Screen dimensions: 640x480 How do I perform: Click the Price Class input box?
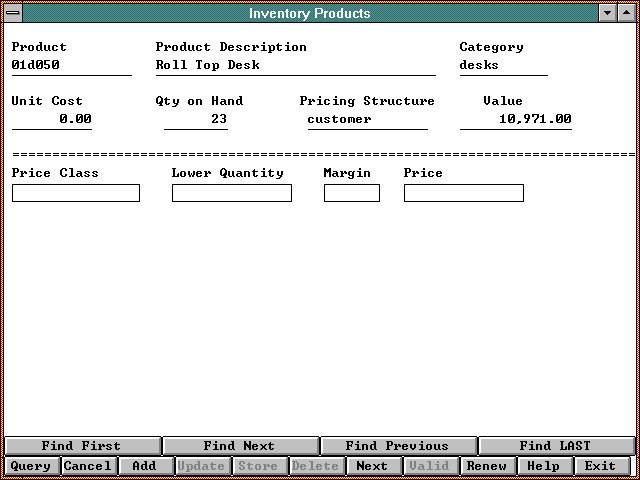76,193
